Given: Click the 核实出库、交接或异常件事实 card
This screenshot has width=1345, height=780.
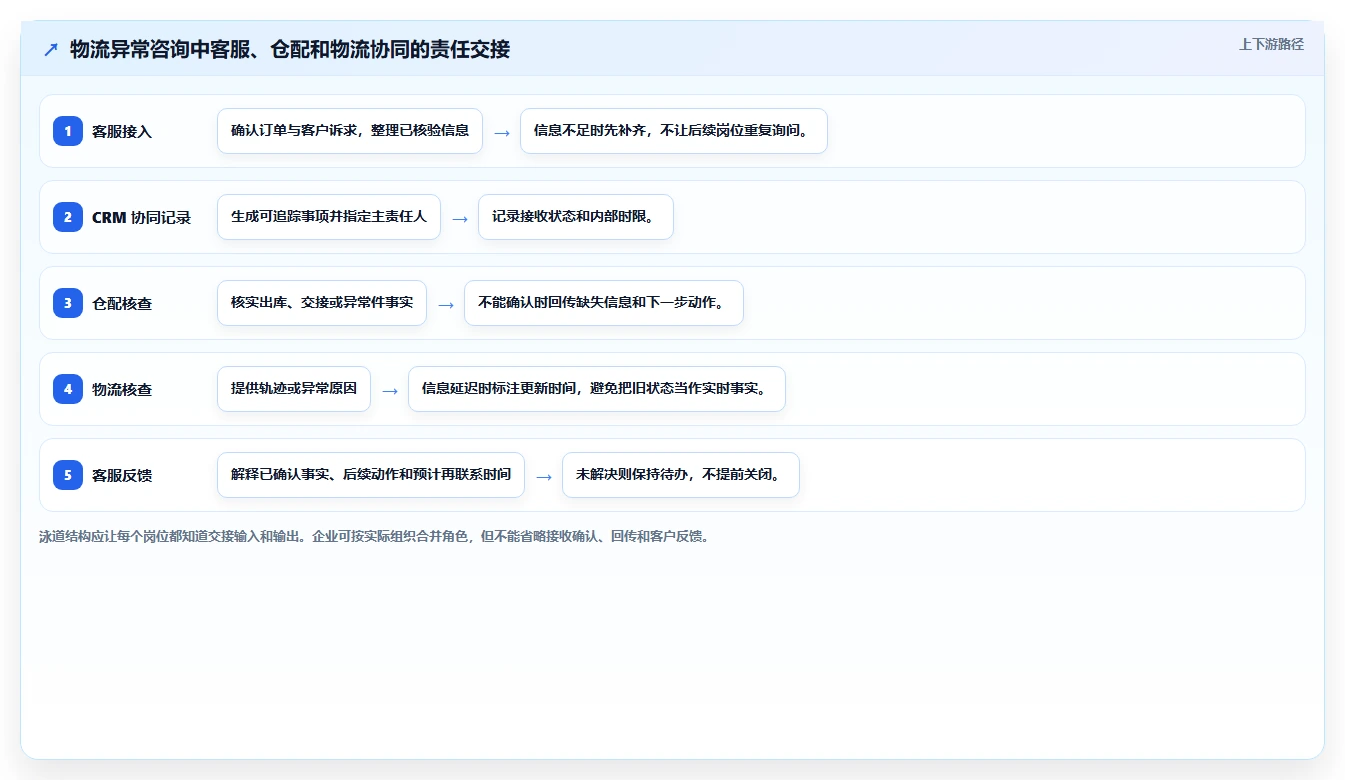Looking at the screenshot, I should click(322, 303).
